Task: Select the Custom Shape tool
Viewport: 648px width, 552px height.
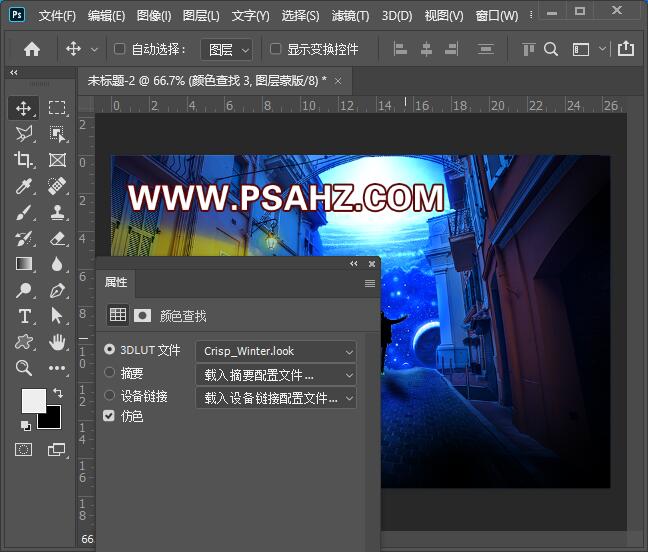Action: point(24,342)
